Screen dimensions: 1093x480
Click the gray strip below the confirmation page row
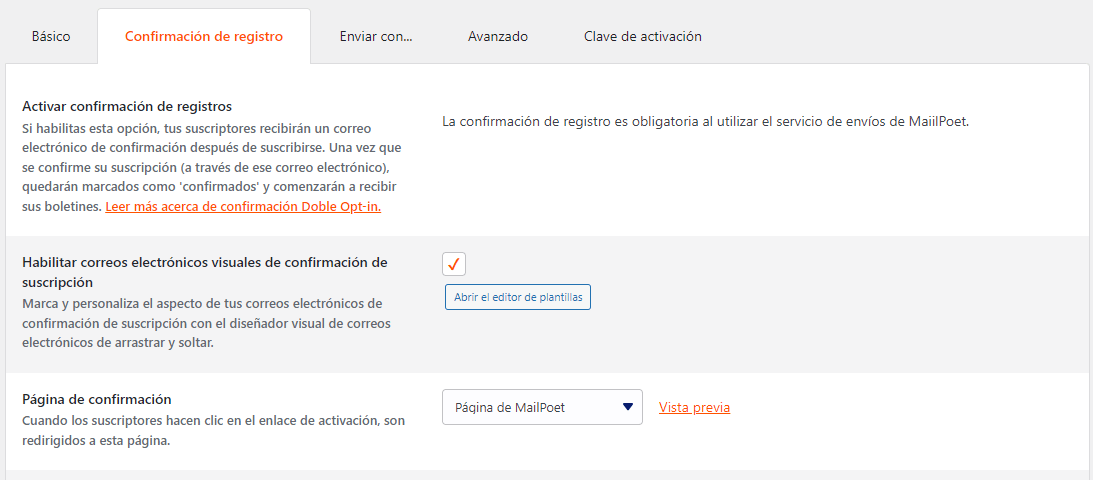coord(546,475)
